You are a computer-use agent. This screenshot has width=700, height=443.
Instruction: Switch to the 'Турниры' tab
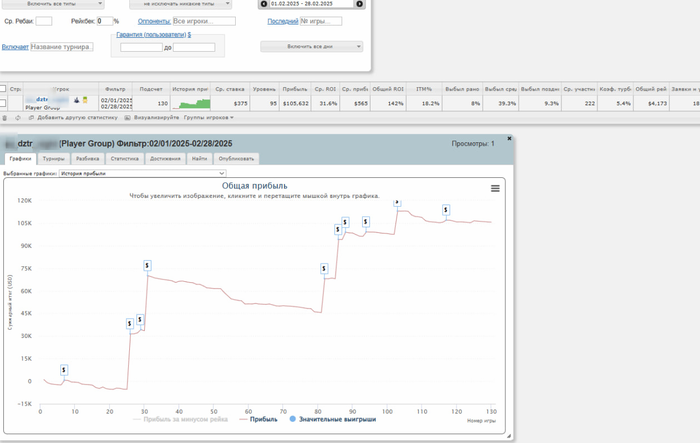coord(54,159)
